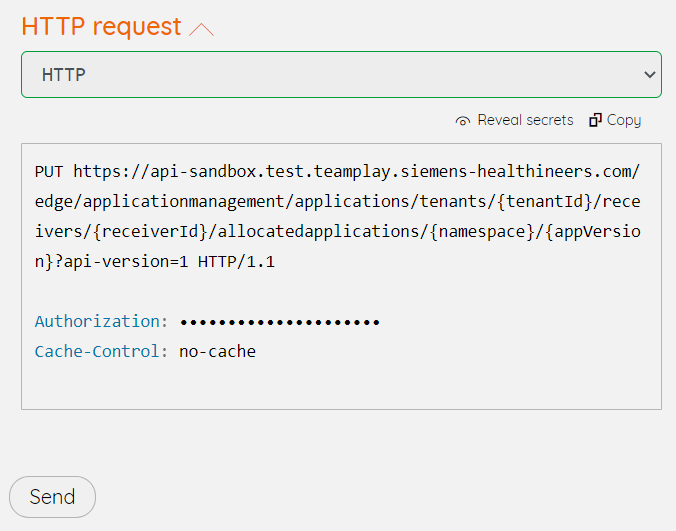Click the HTTP request heading
The width and height of the screenshot is (676, 531).
(x=101, y=27)
